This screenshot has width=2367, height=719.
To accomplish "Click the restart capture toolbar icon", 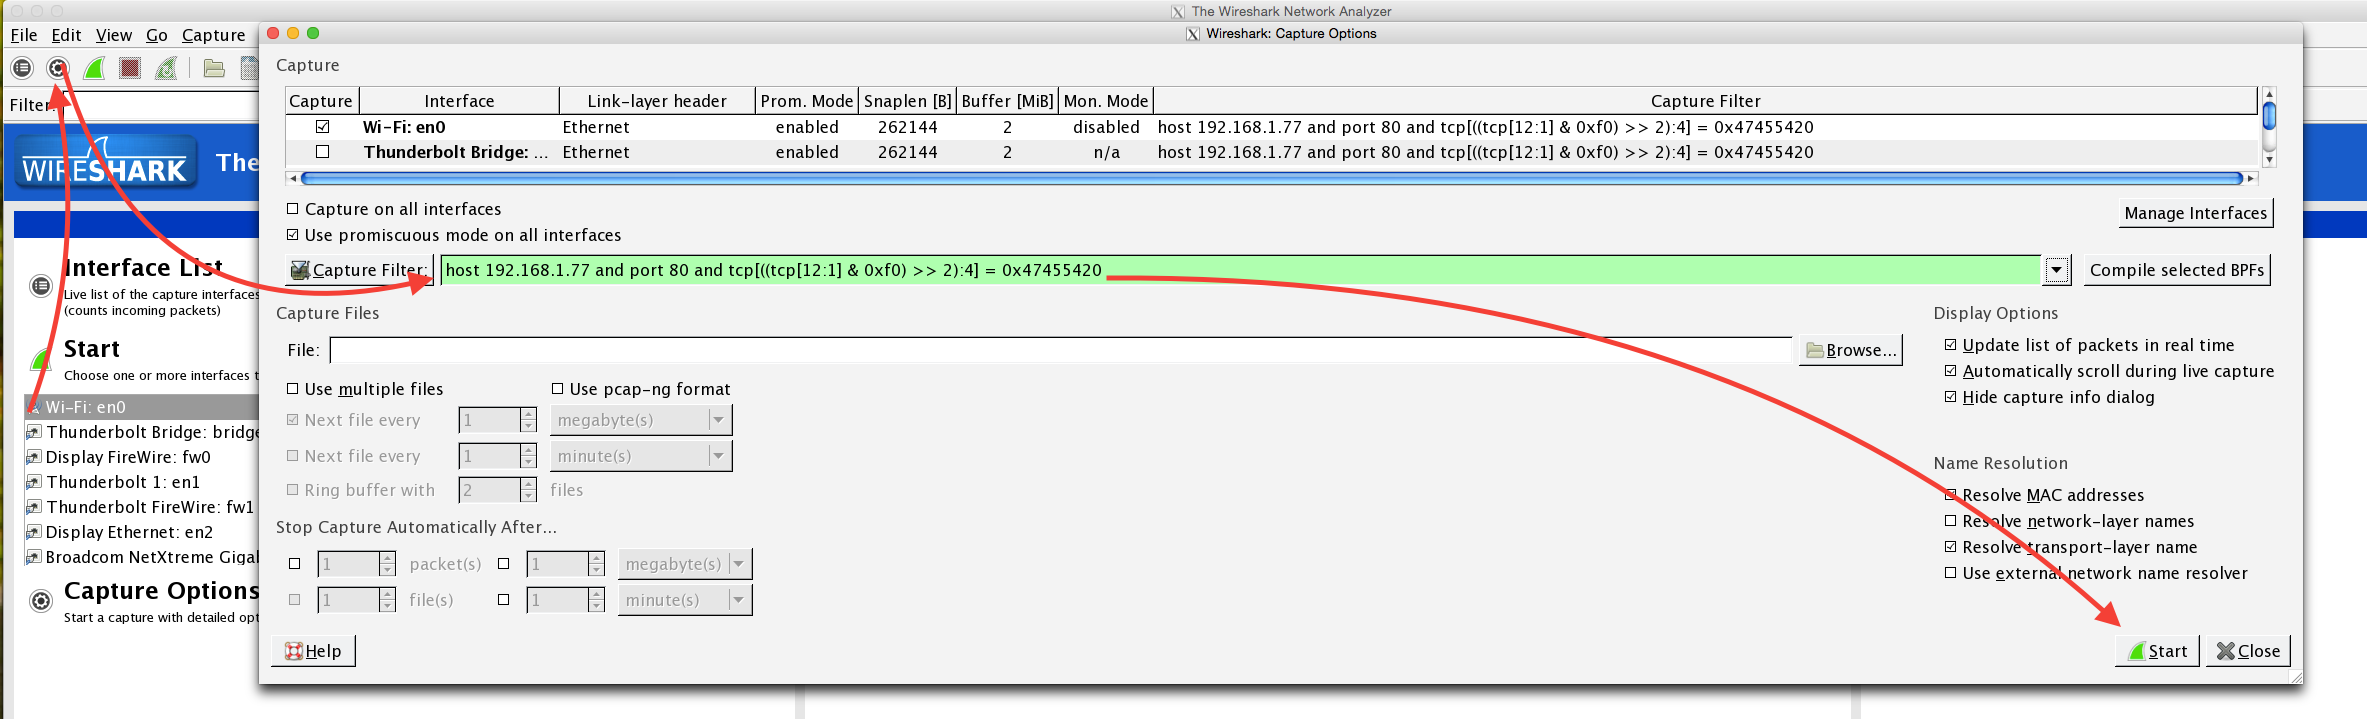I will pyautogui.click(x=166, y=68).
